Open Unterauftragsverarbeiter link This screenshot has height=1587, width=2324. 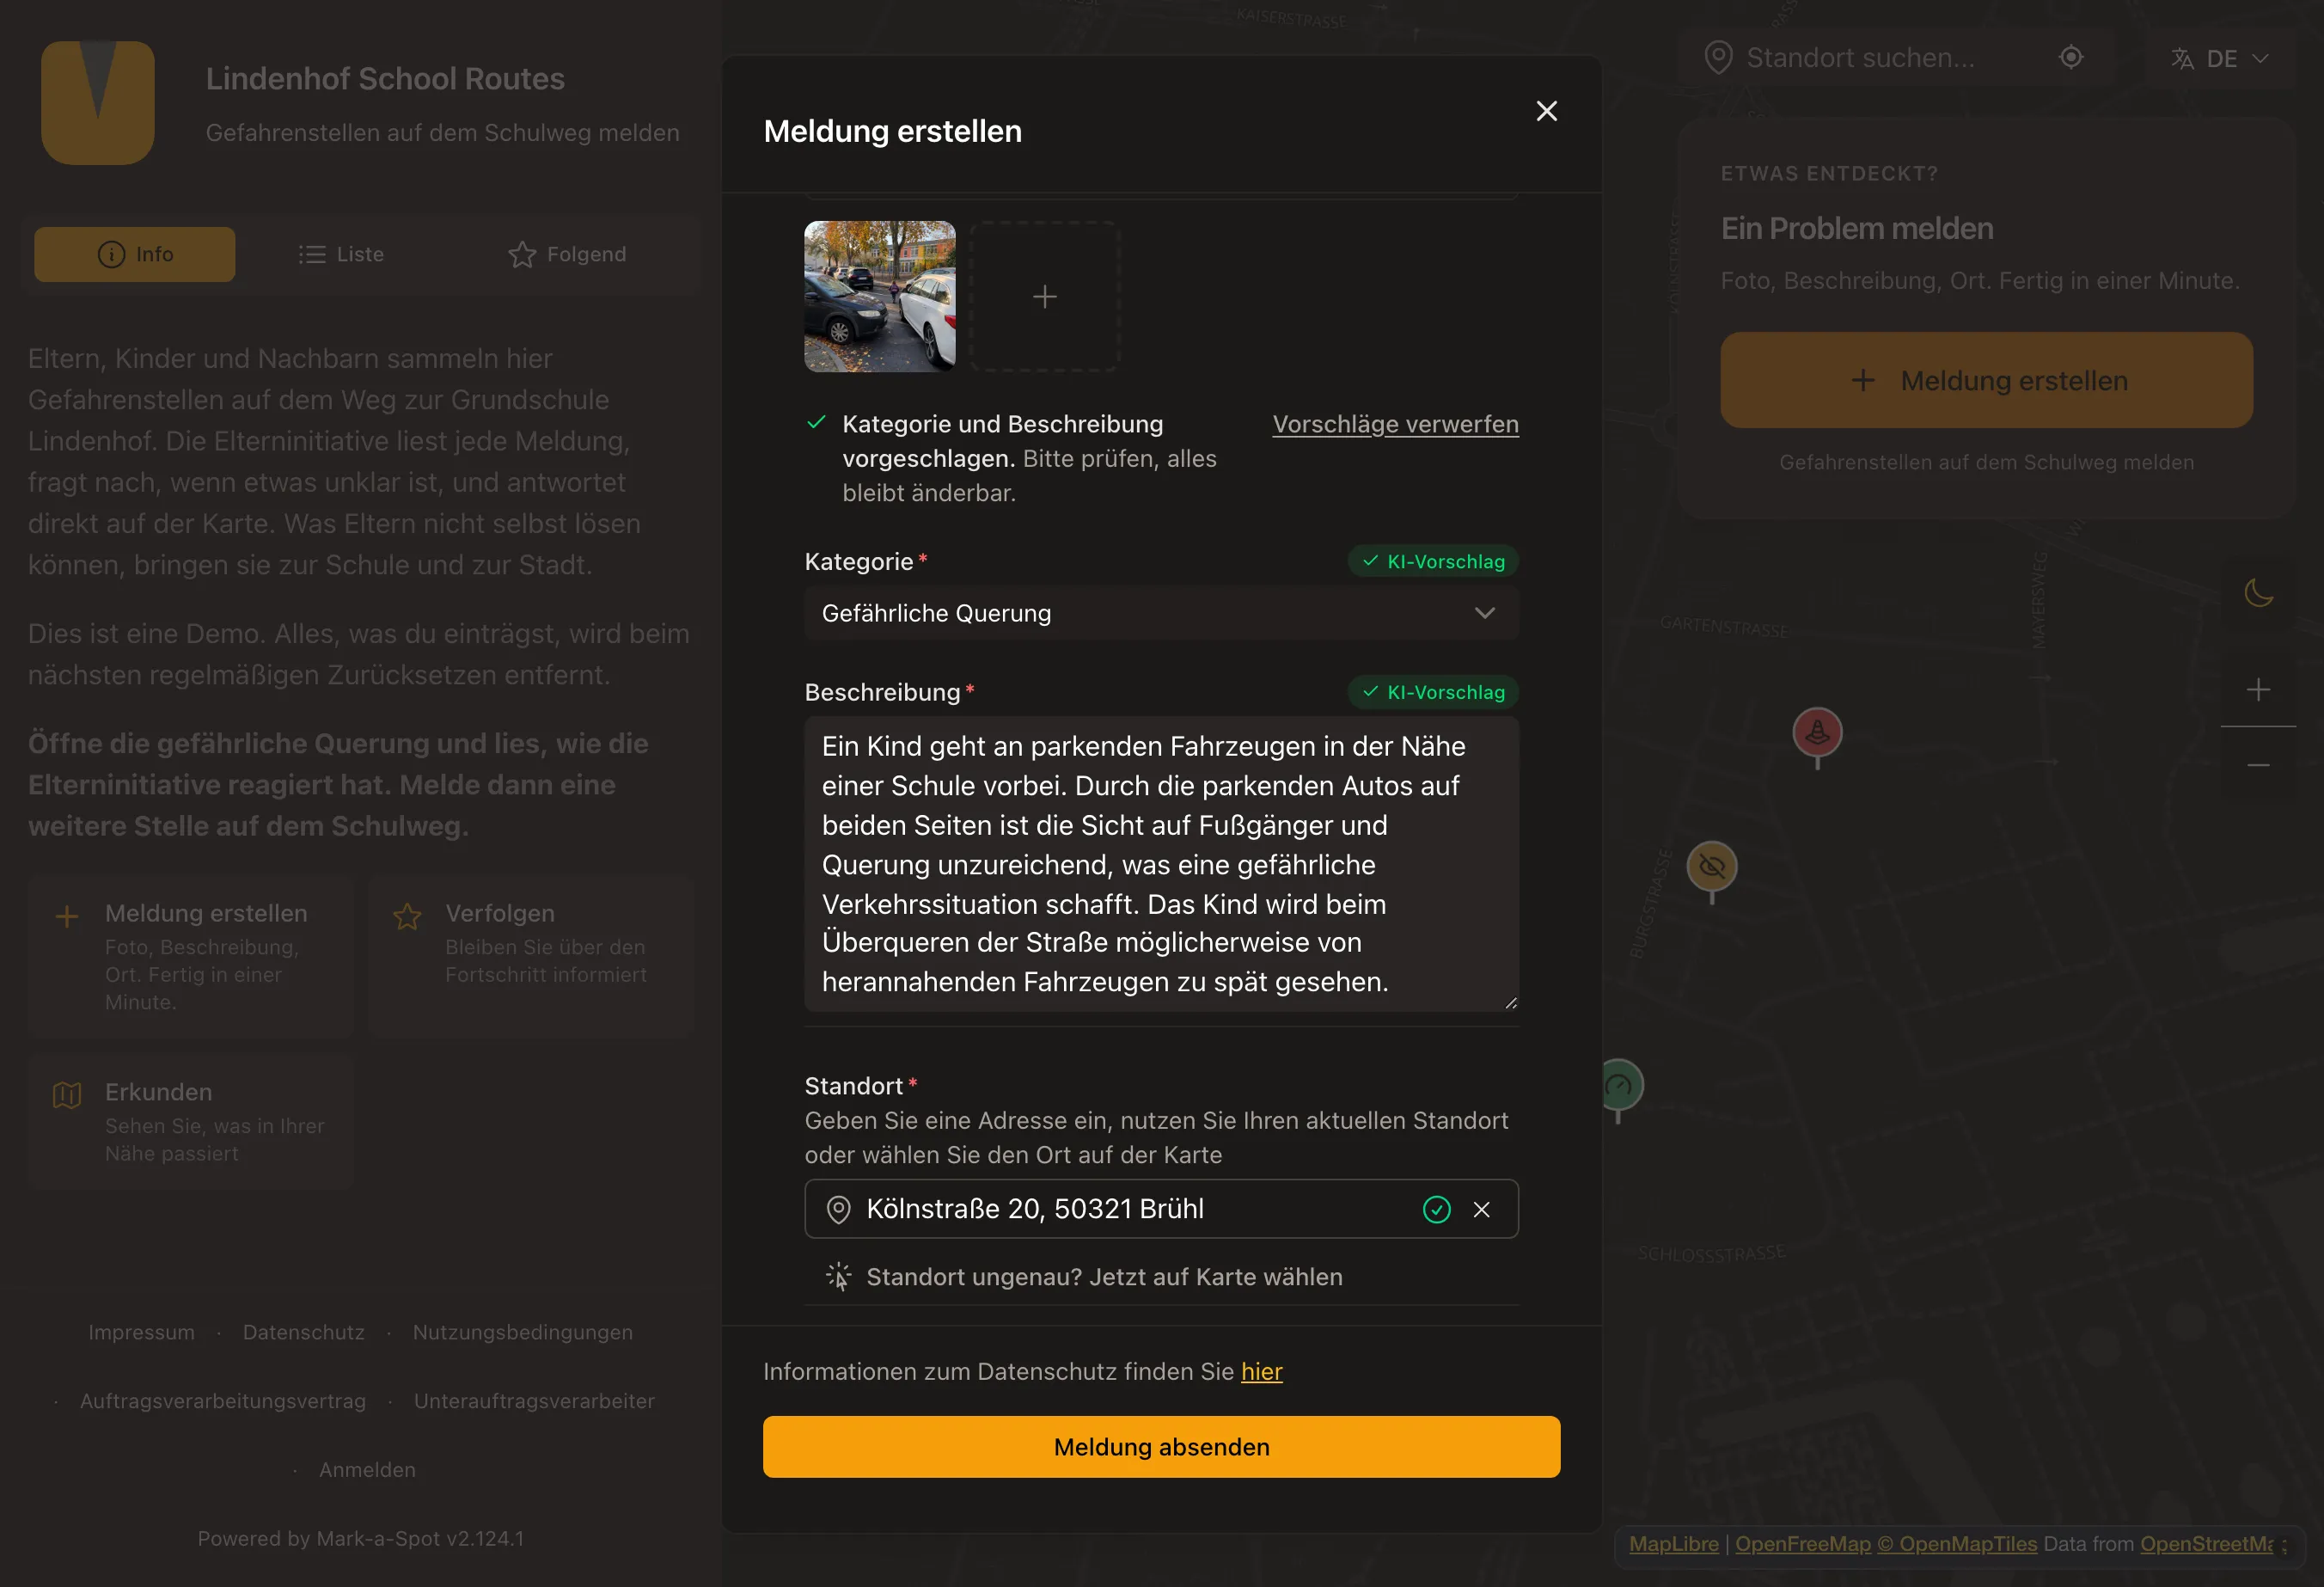(534, 1401)
